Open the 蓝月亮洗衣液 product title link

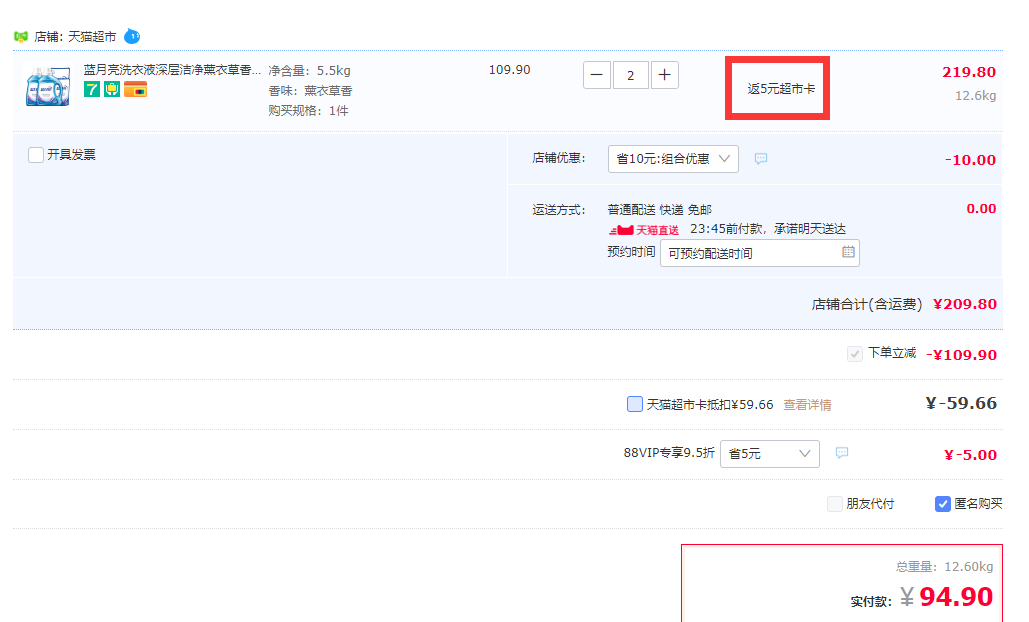click(172, 70)
